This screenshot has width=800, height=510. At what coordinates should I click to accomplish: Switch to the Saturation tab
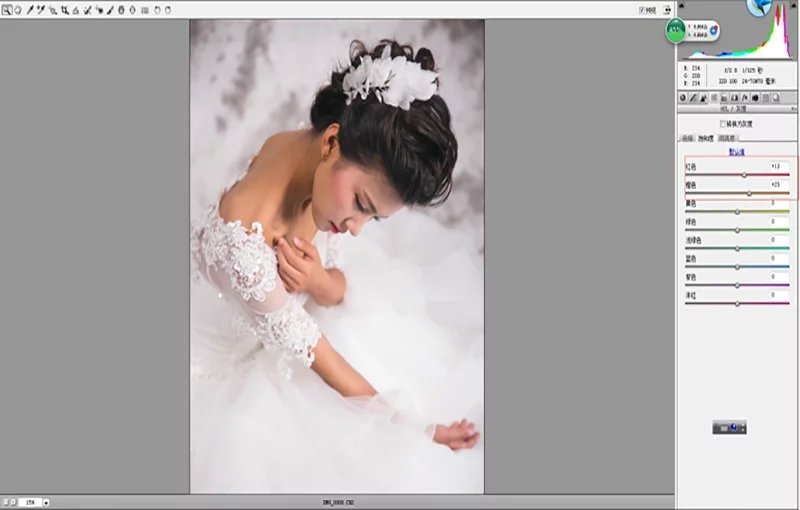[706, 138]
